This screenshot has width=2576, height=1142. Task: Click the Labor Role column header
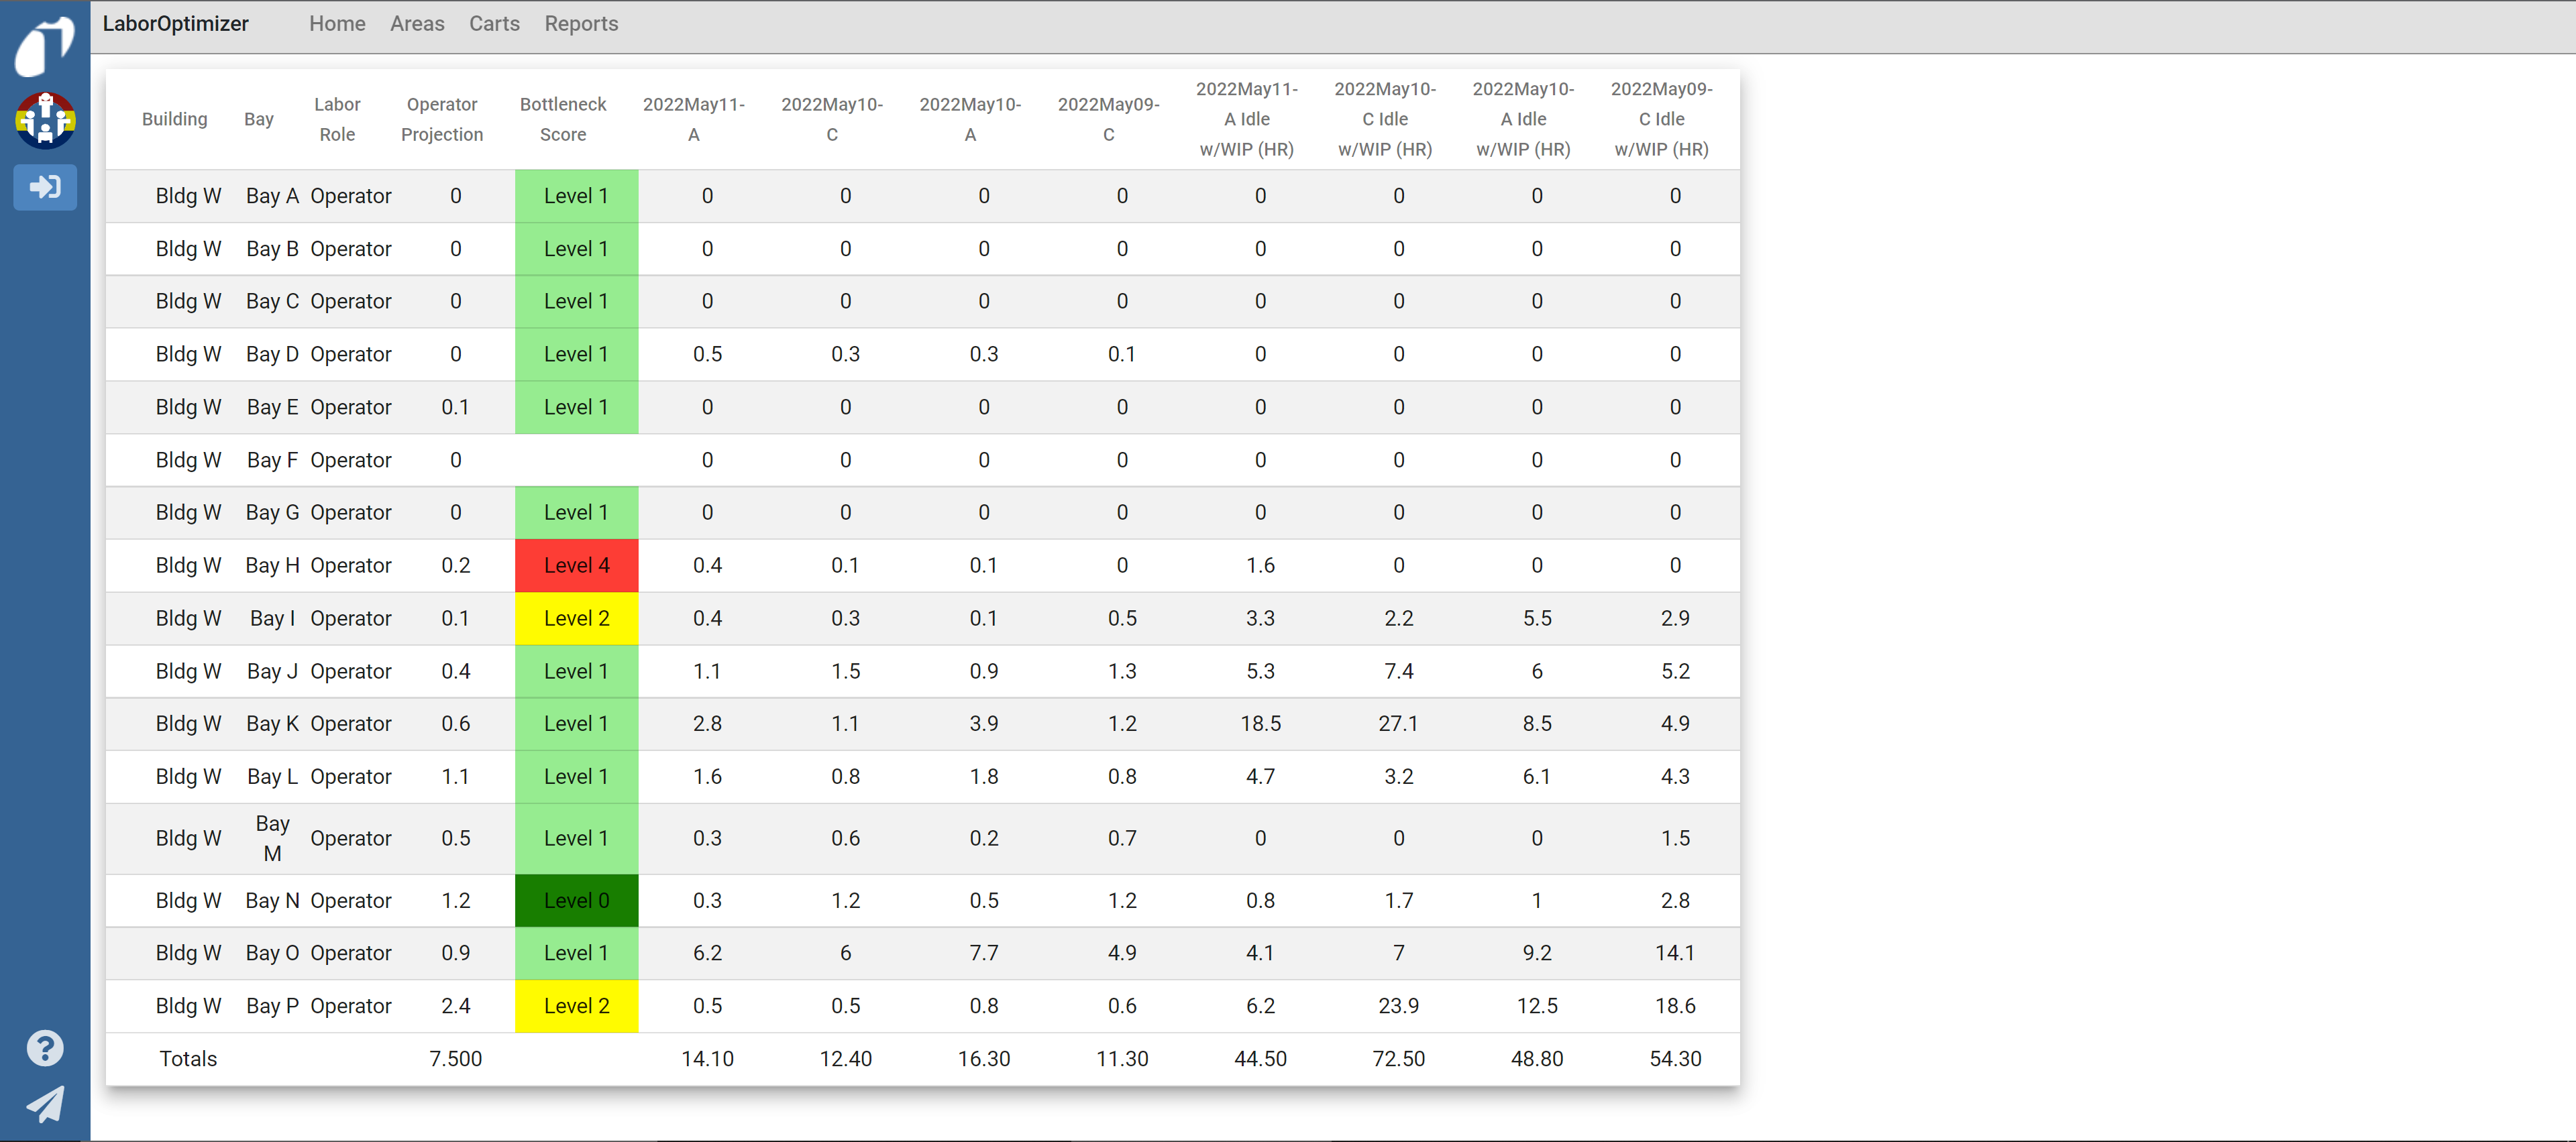tap(337, 119)
